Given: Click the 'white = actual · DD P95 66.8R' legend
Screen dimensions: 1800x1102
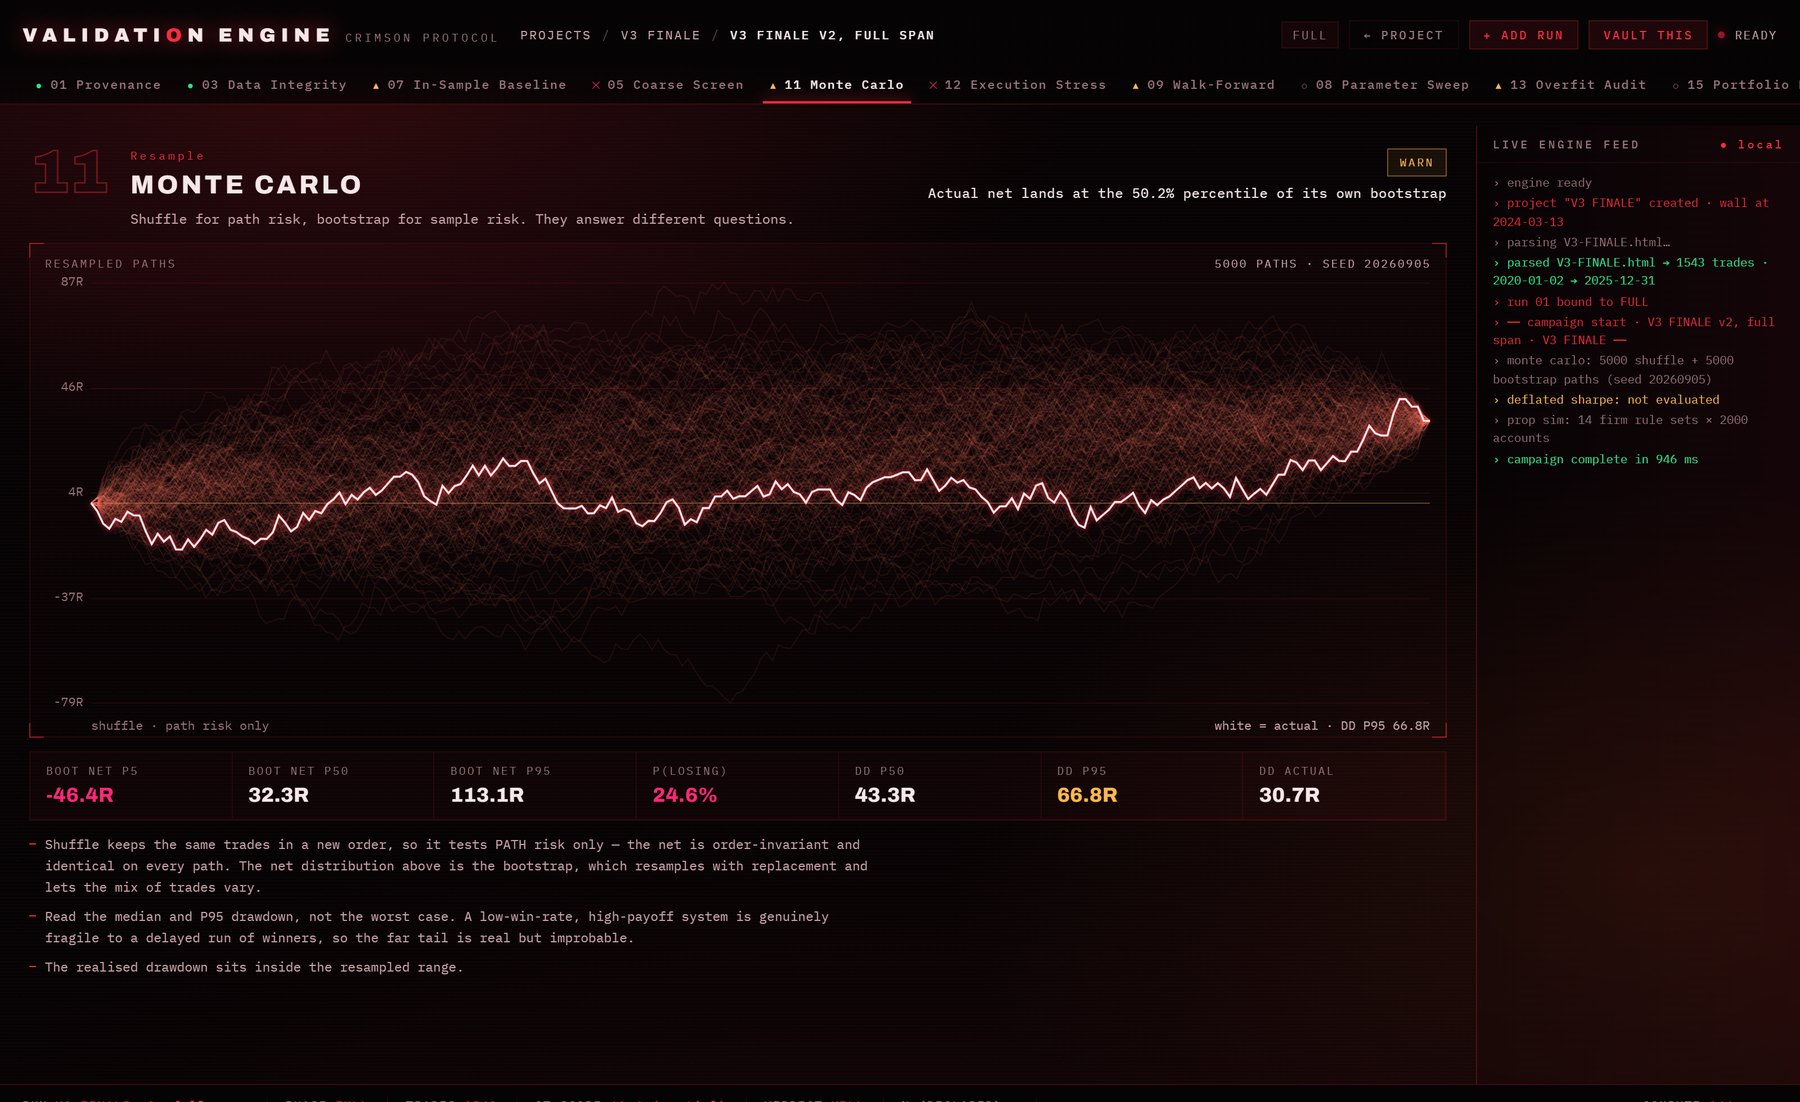Looking at the screenshot, I should click(x=1321, y=726).
